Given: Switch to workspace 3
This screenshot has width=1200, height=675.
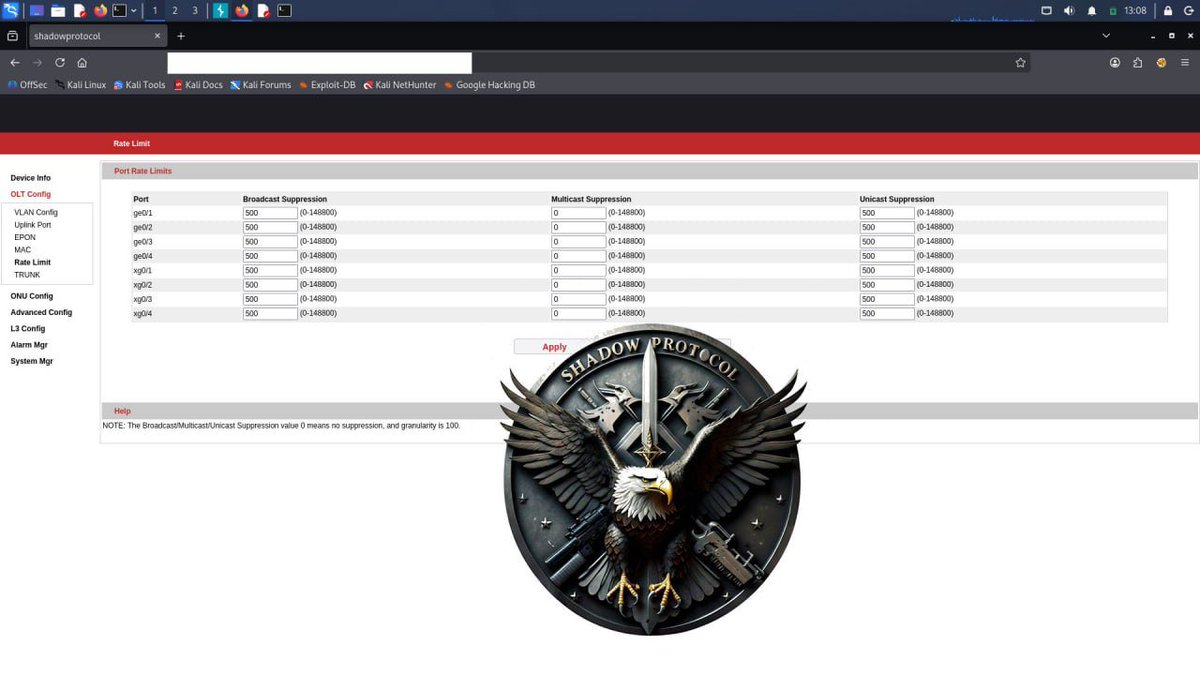Looking at the screenshot, I should tap(195, 10).
